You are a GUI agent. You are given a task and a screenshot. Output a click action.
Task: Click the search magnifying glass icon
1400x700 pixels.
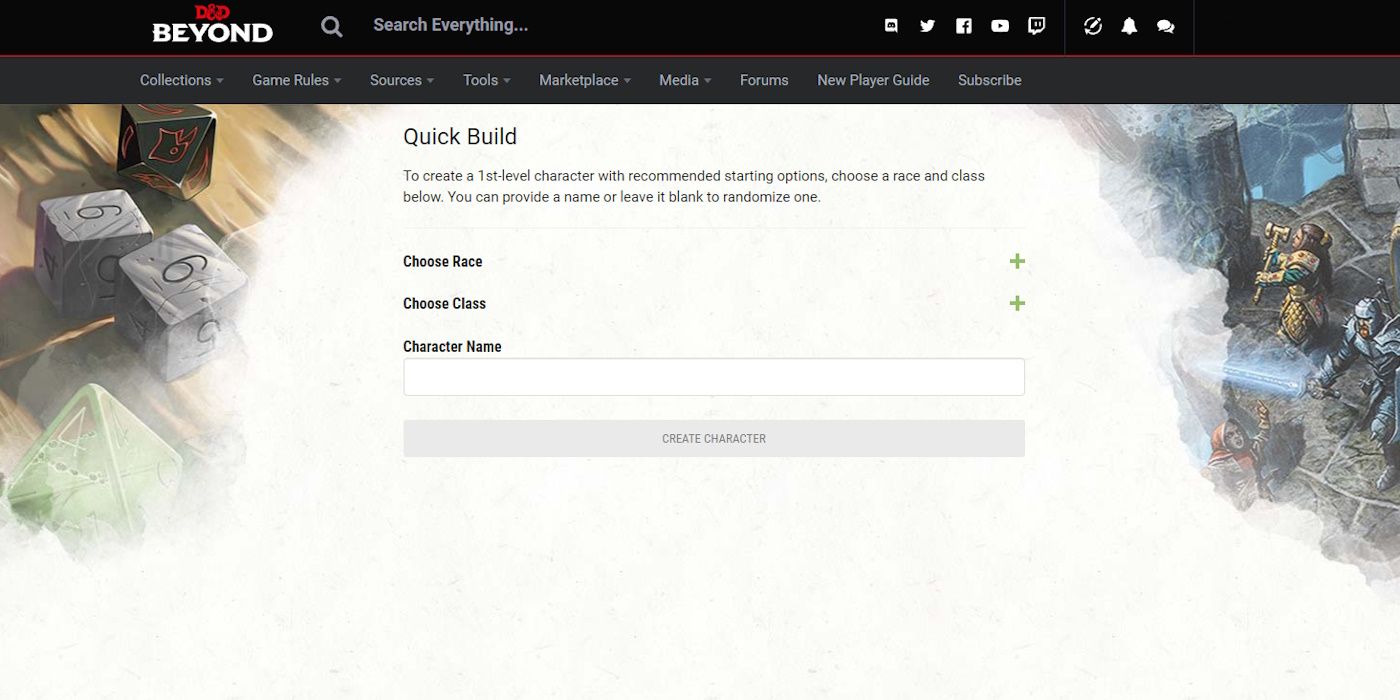331,25
